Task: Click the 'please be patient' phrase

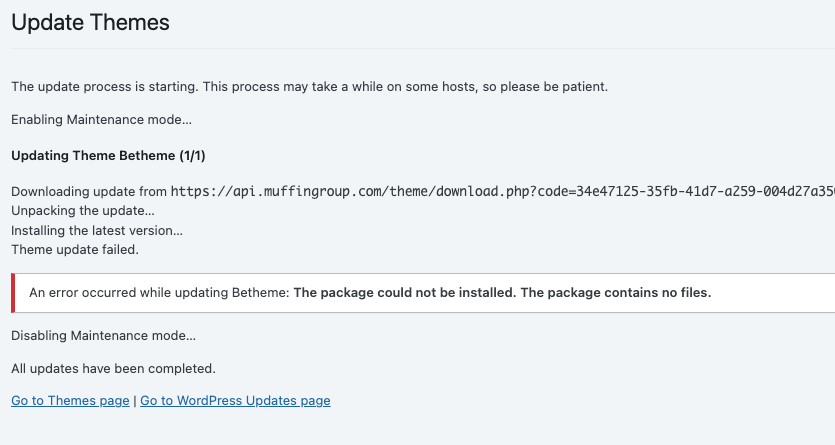Action: [558, 87]
